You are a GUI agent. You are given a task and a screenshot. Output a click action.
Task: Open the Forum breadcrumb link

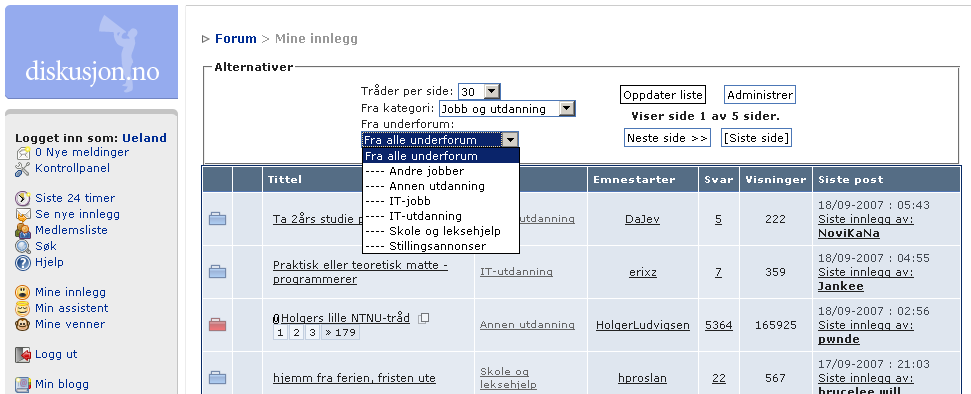tap(235, 38)
